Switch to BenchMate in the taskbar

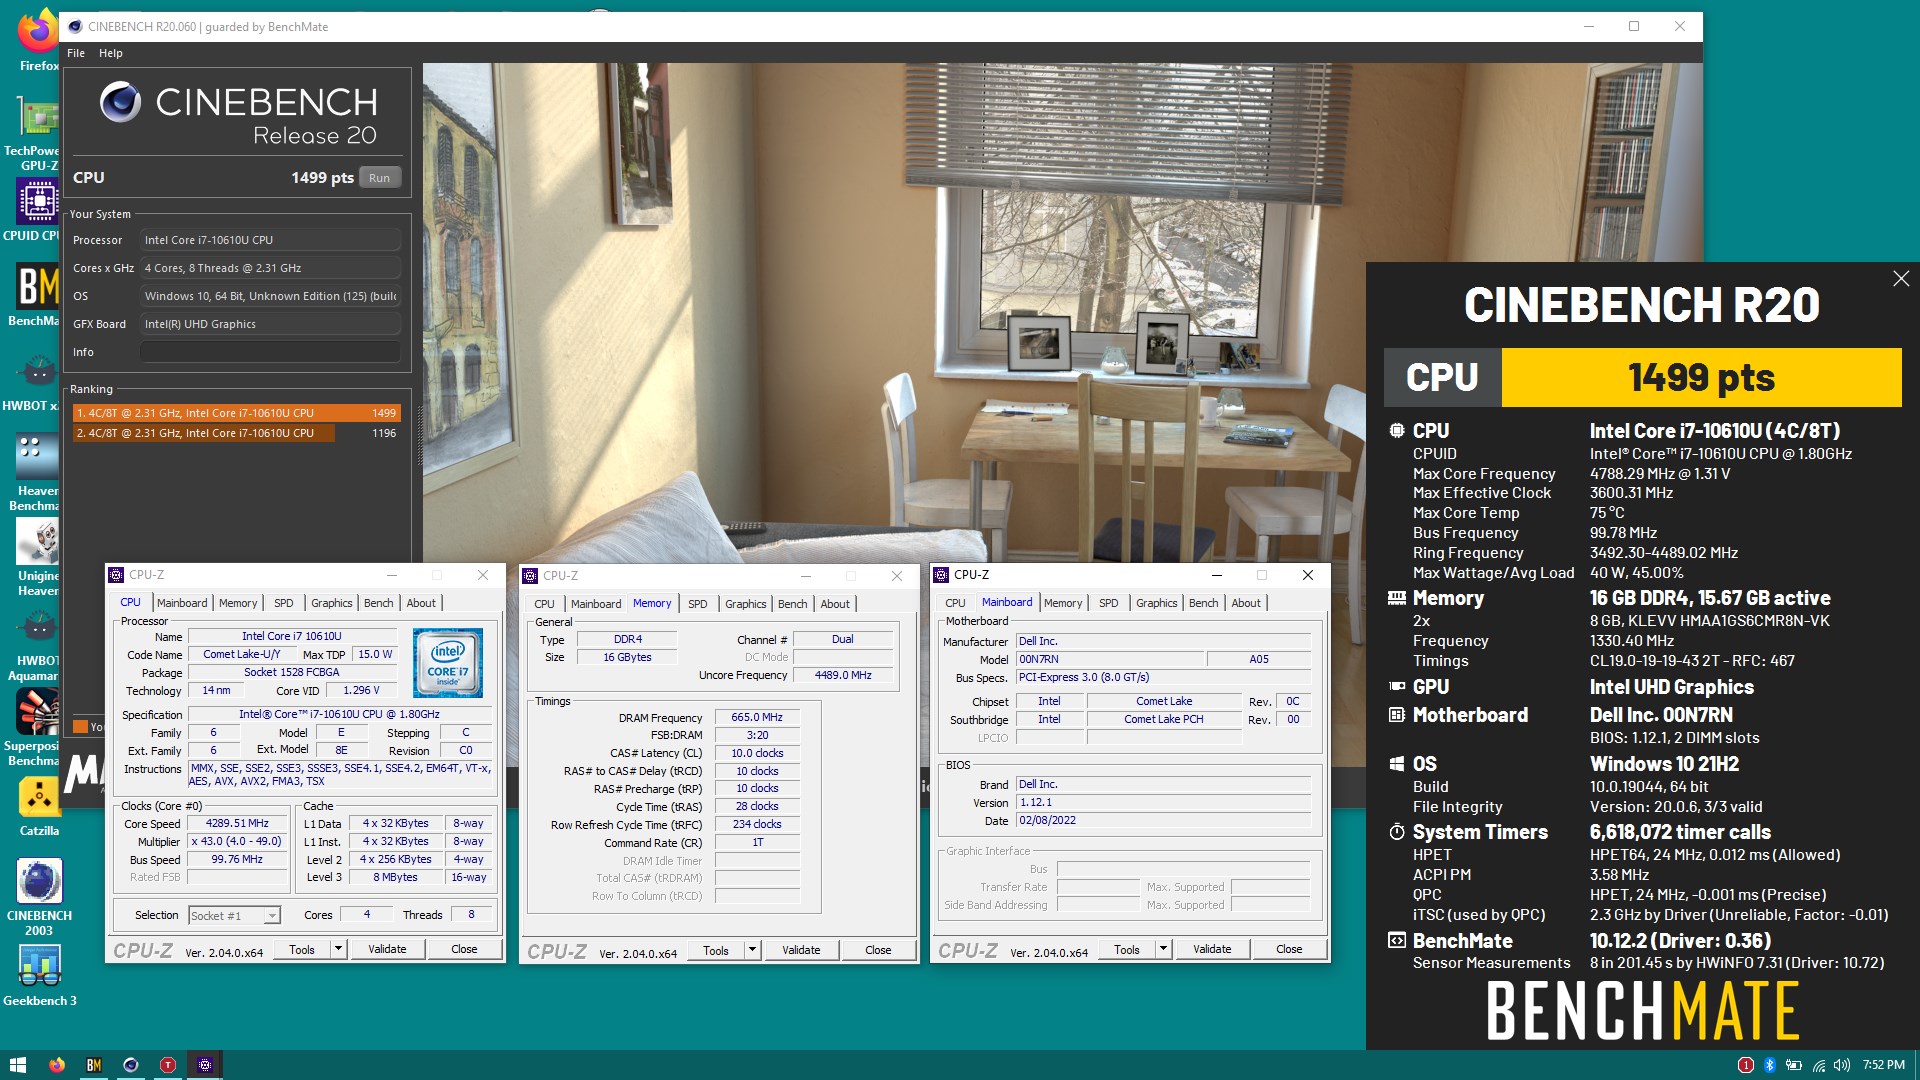pos(94,1065)
